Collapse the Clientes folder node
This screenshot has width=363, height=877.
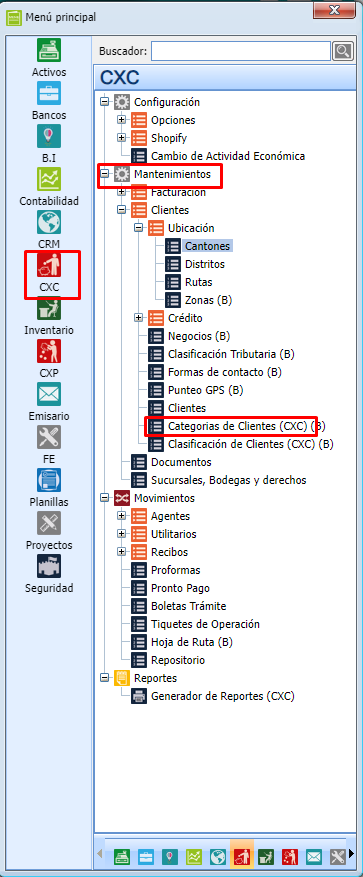(x=121, y=210)
